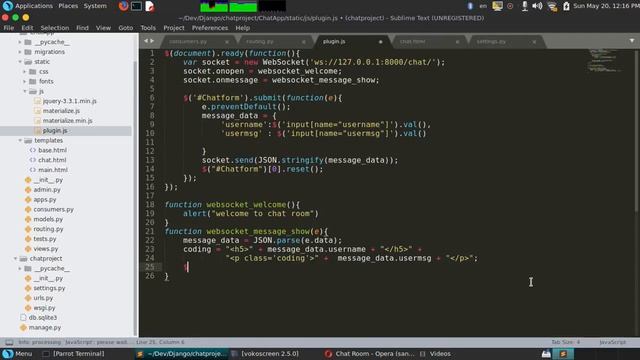Change Tab Size in status bar
This screenshot has width=640, height=360.
[x=566, y=342]
